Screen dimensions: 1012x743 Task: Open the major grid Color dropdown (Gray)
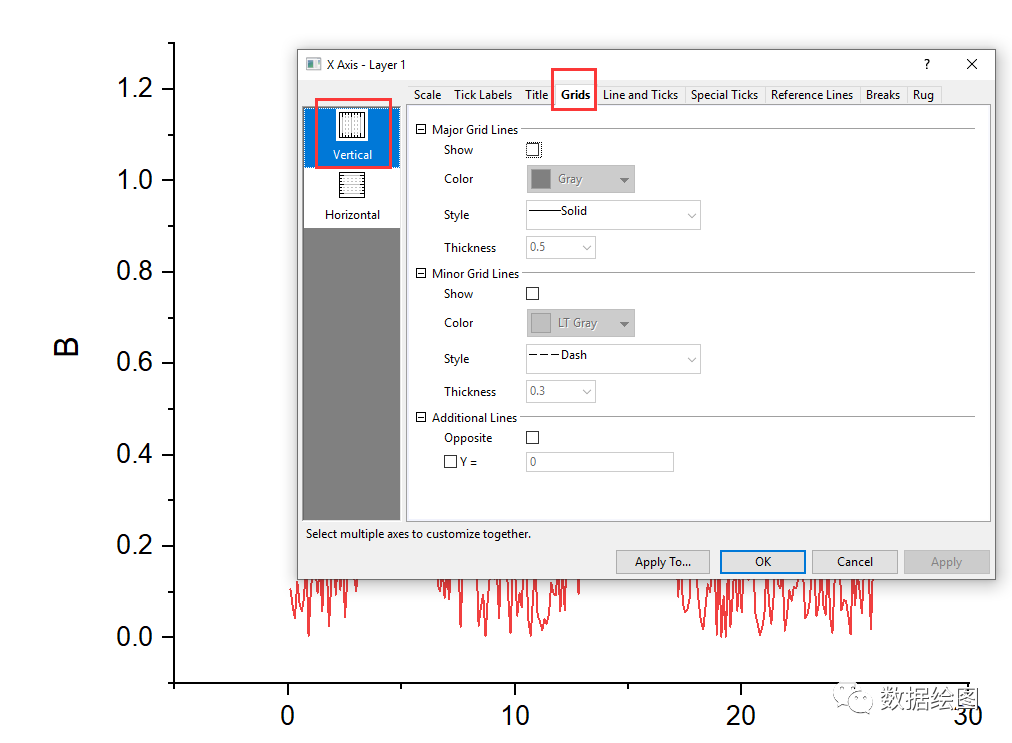(580, 179)
